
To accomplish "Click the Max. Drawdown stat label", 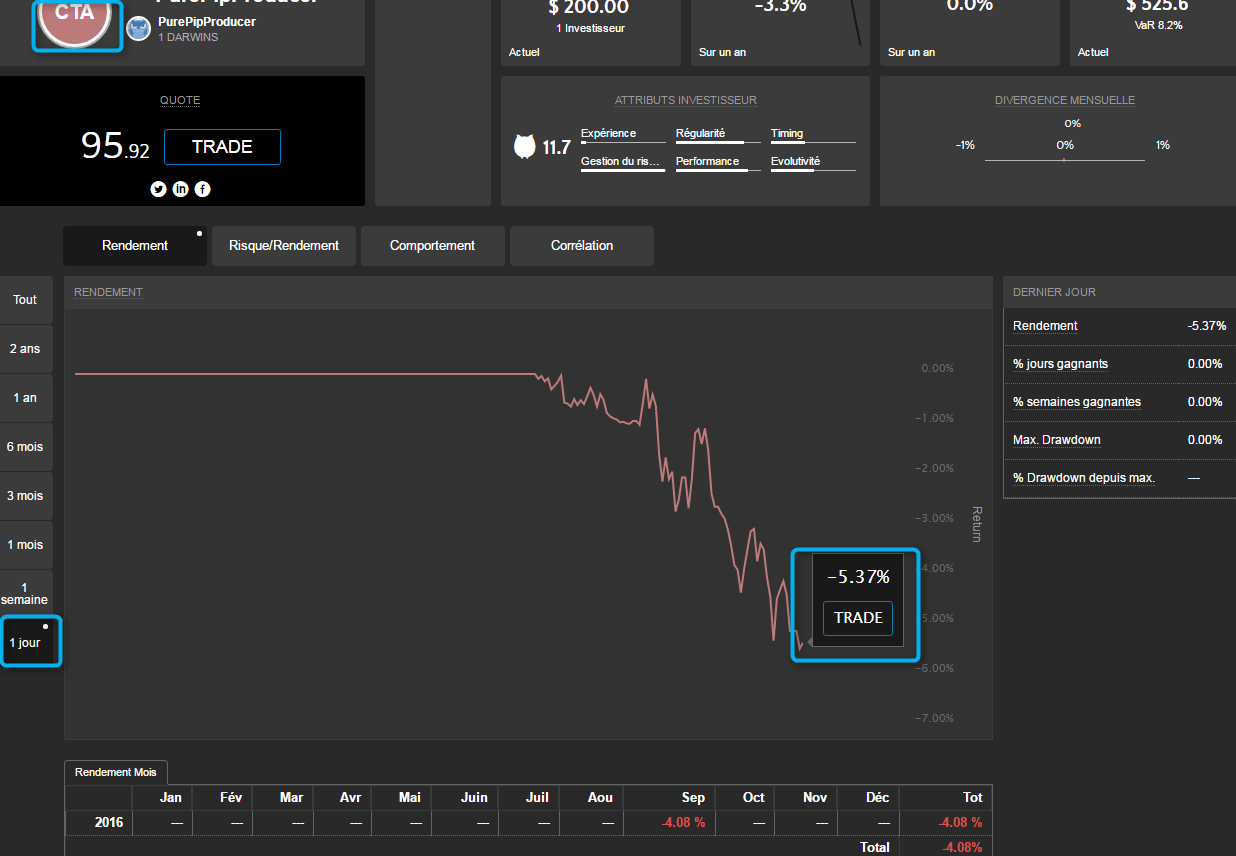I will [1058, 440].
